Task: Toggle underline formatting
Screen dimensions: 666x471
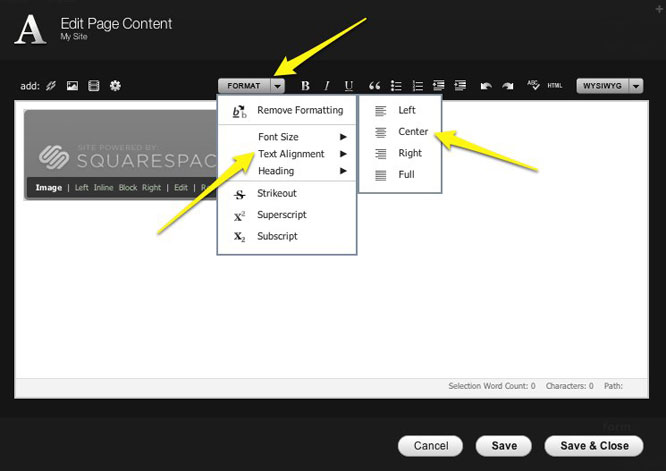Action: [348, 86]
